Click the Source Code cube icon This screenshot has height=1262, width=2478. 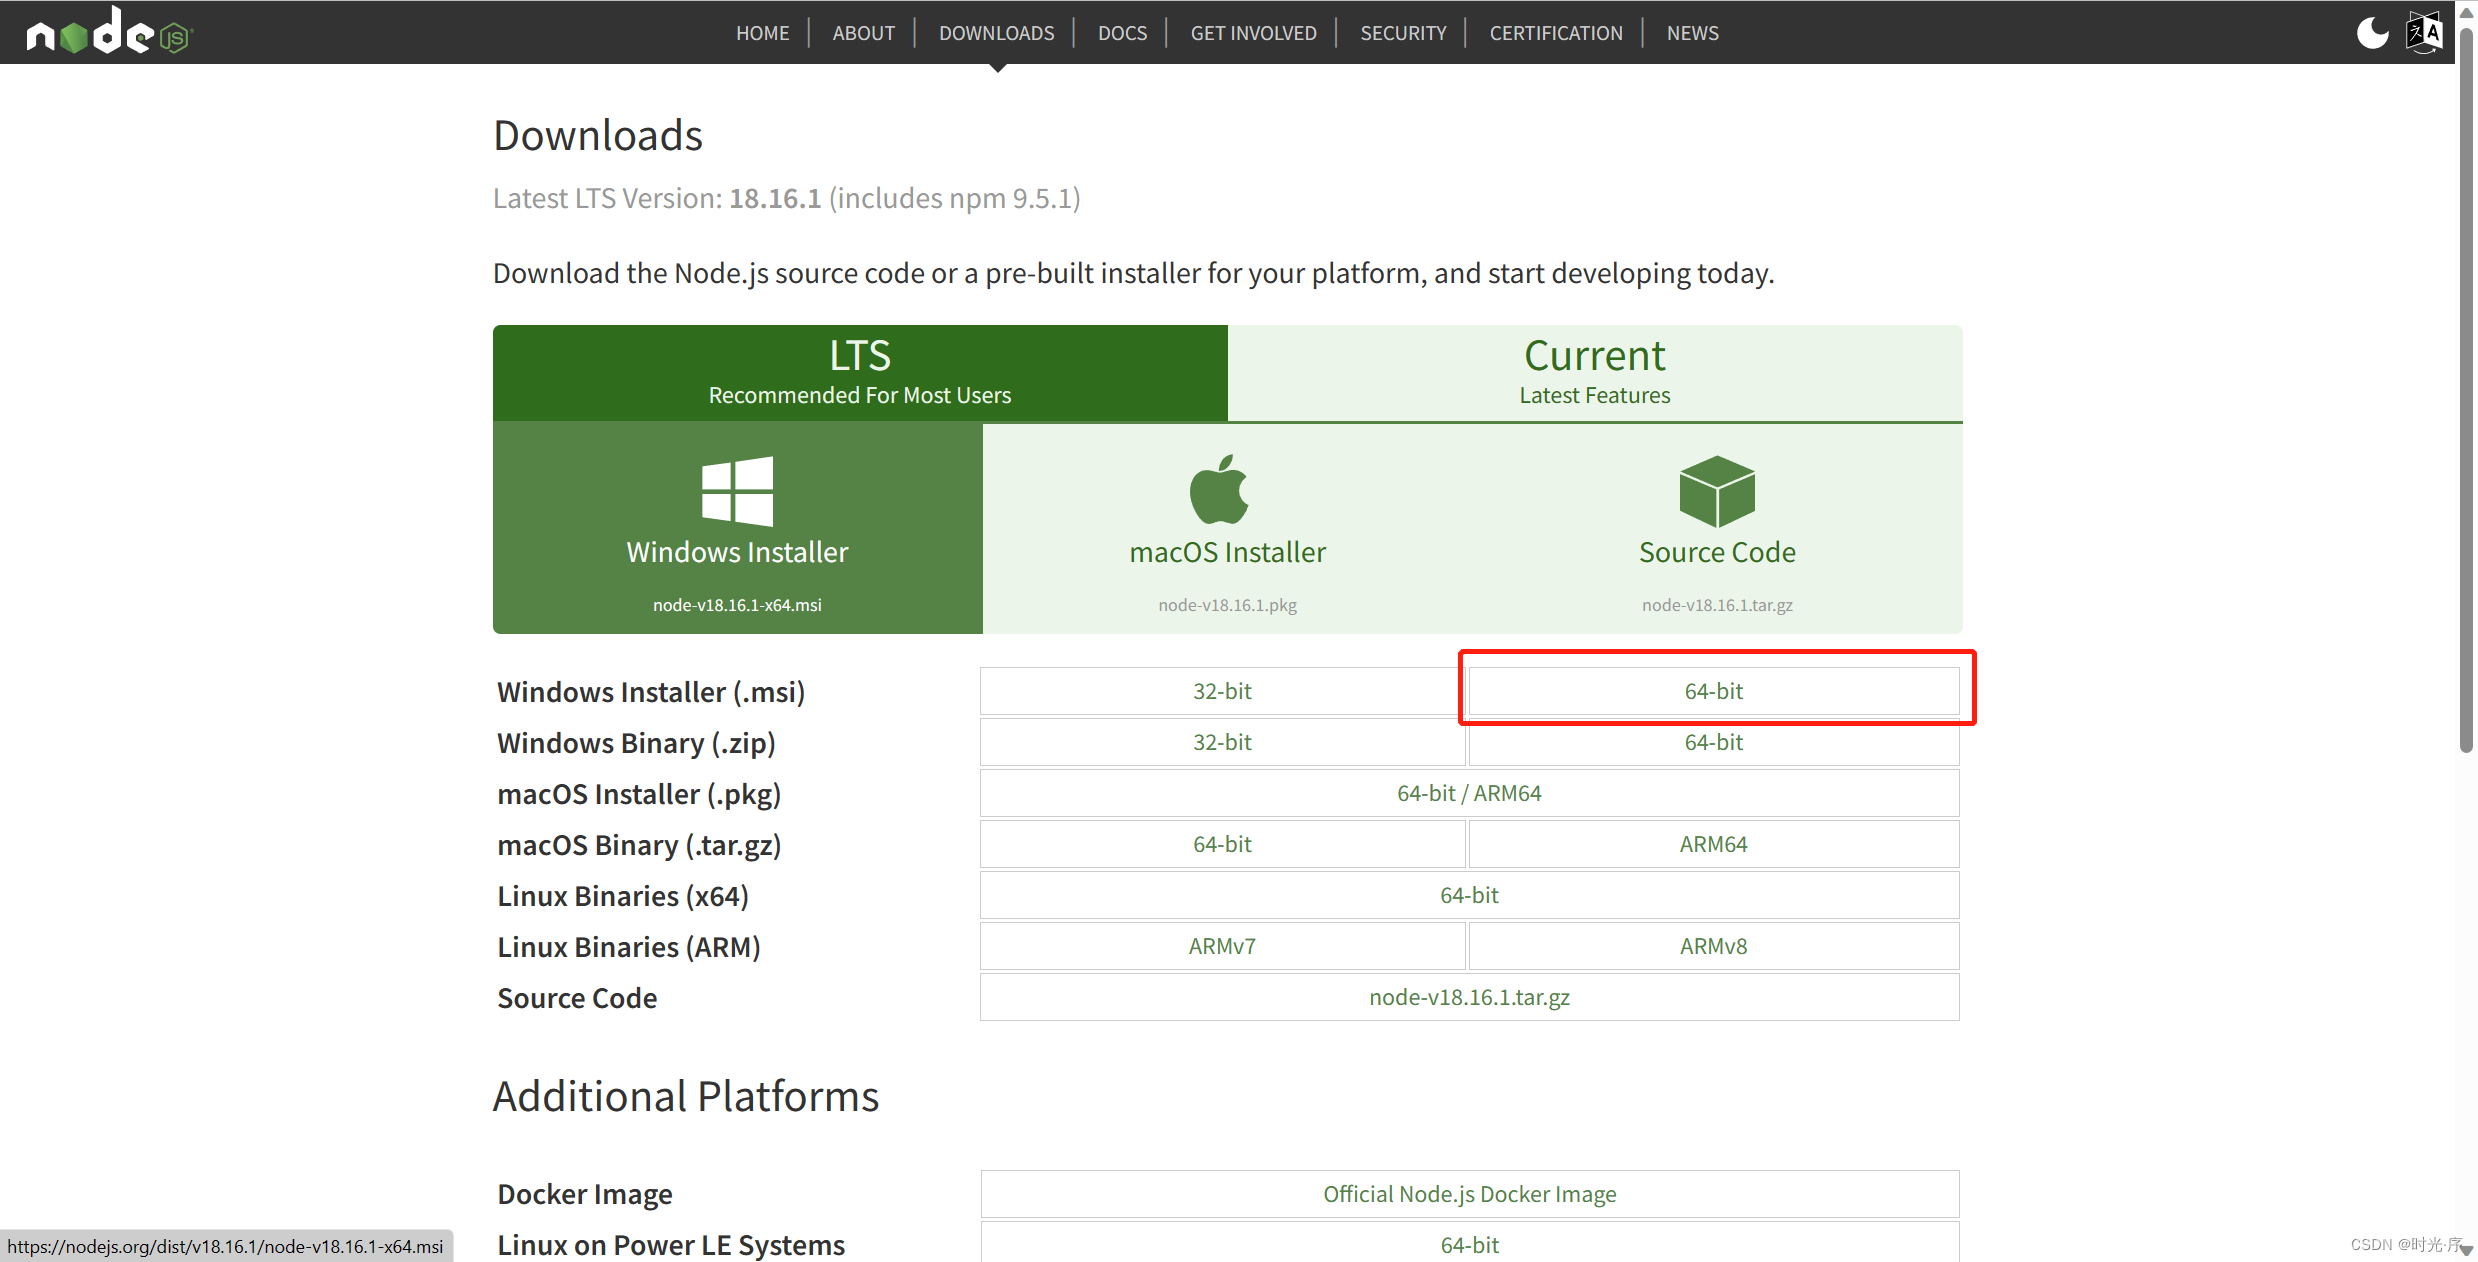[x=1716, y=491]
